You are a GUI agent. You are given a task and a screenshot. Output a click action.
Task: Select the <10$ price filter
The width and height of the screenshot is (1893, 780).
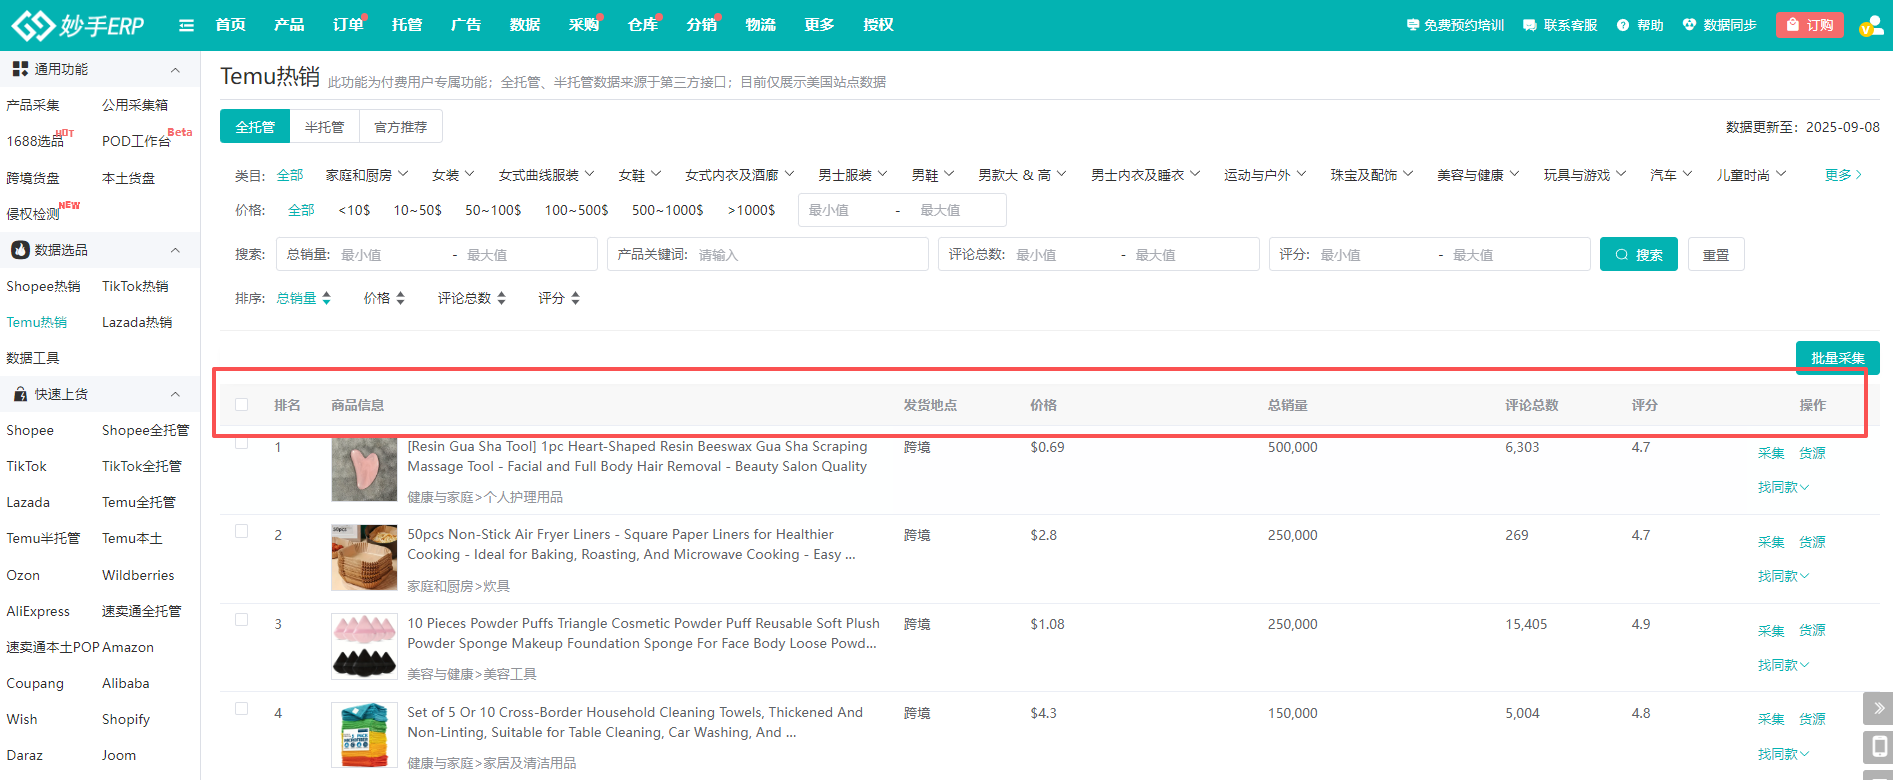[354, 210]
